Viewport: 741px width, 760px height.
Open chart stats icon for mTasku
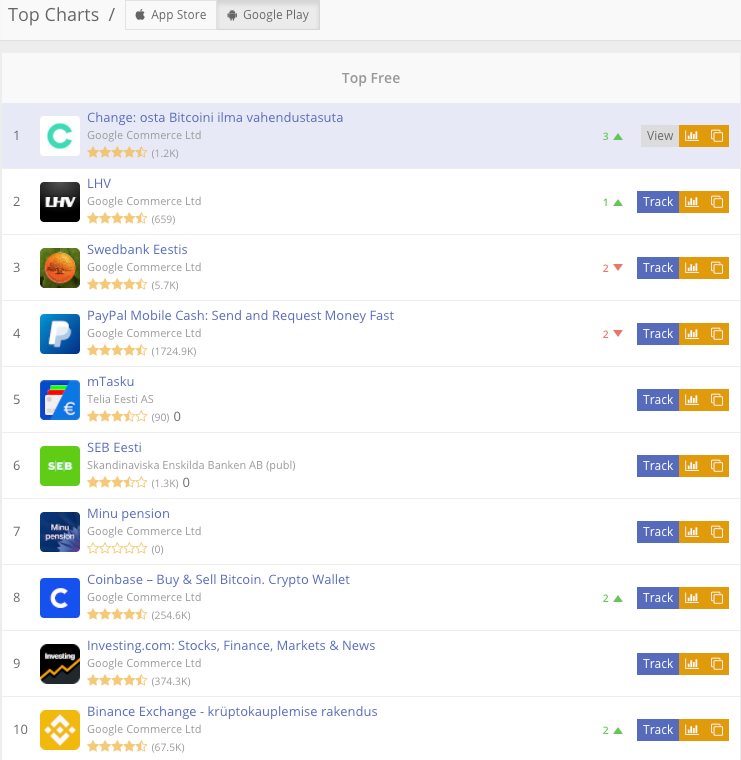(x=692, y=399)
